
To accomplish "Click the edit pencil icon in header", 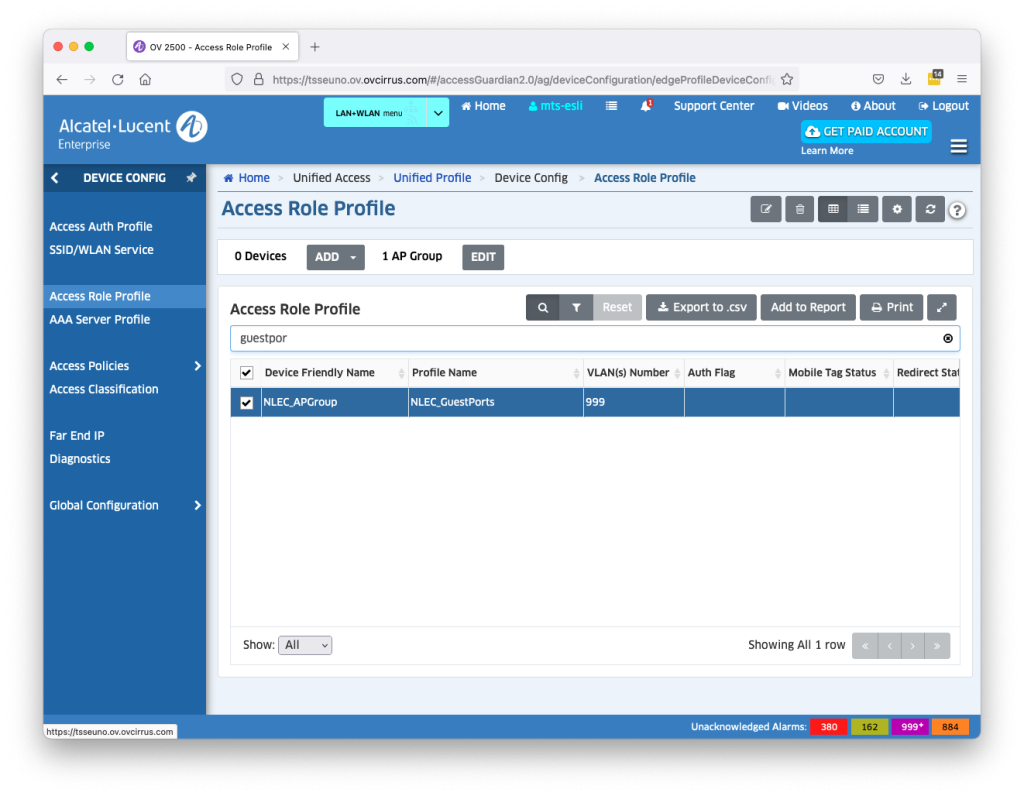I will click(x=766, y=209).
